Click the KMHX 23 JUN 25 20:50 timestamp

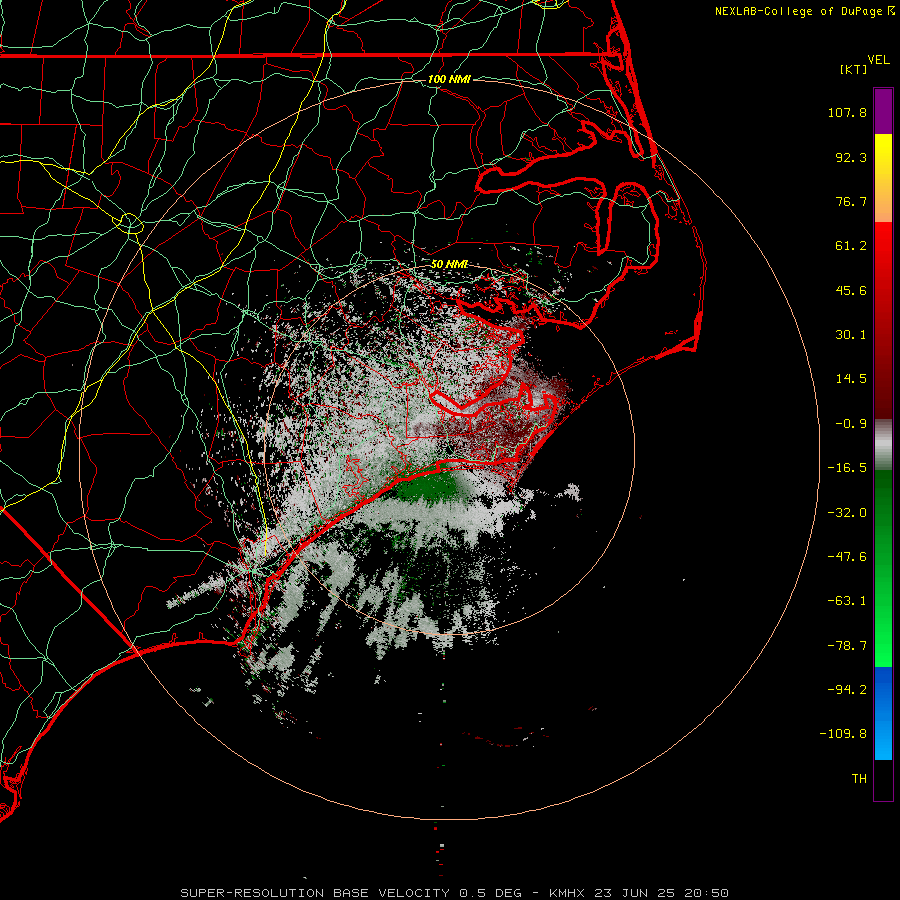click(x=639, y=893)
